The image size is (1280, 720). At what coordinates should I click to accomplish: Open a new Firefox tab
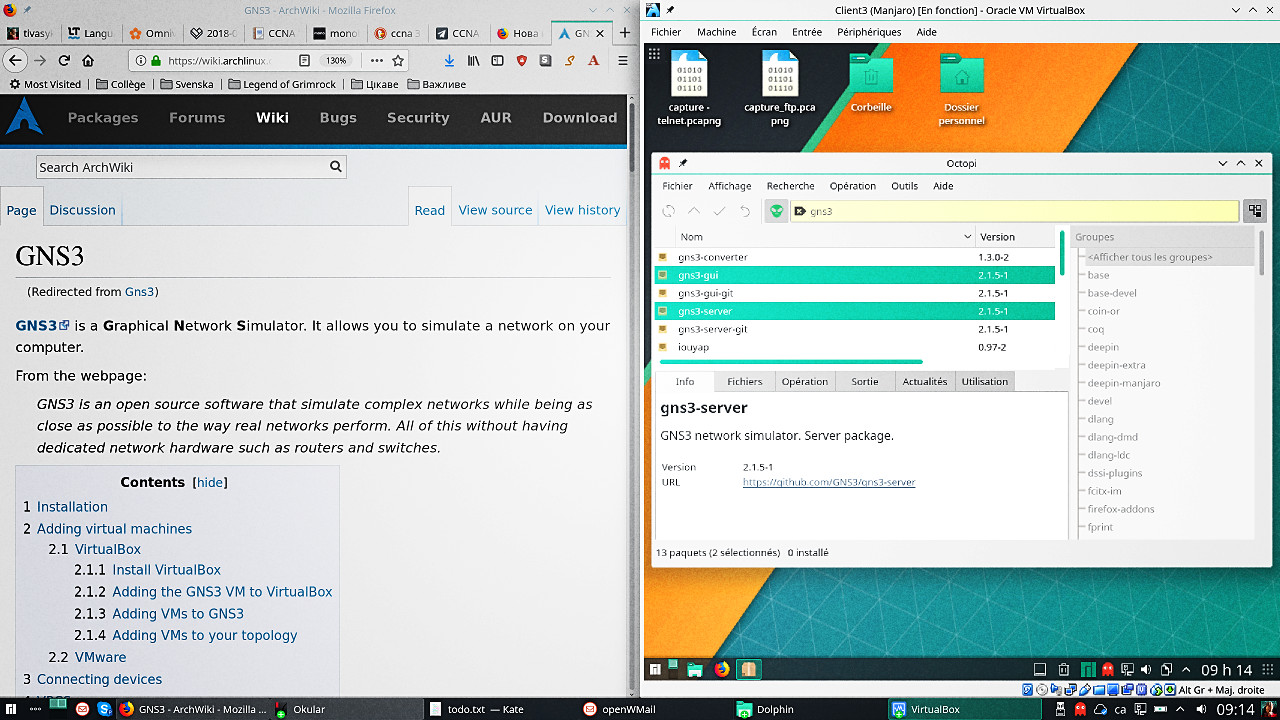click(x=625, y=32)
